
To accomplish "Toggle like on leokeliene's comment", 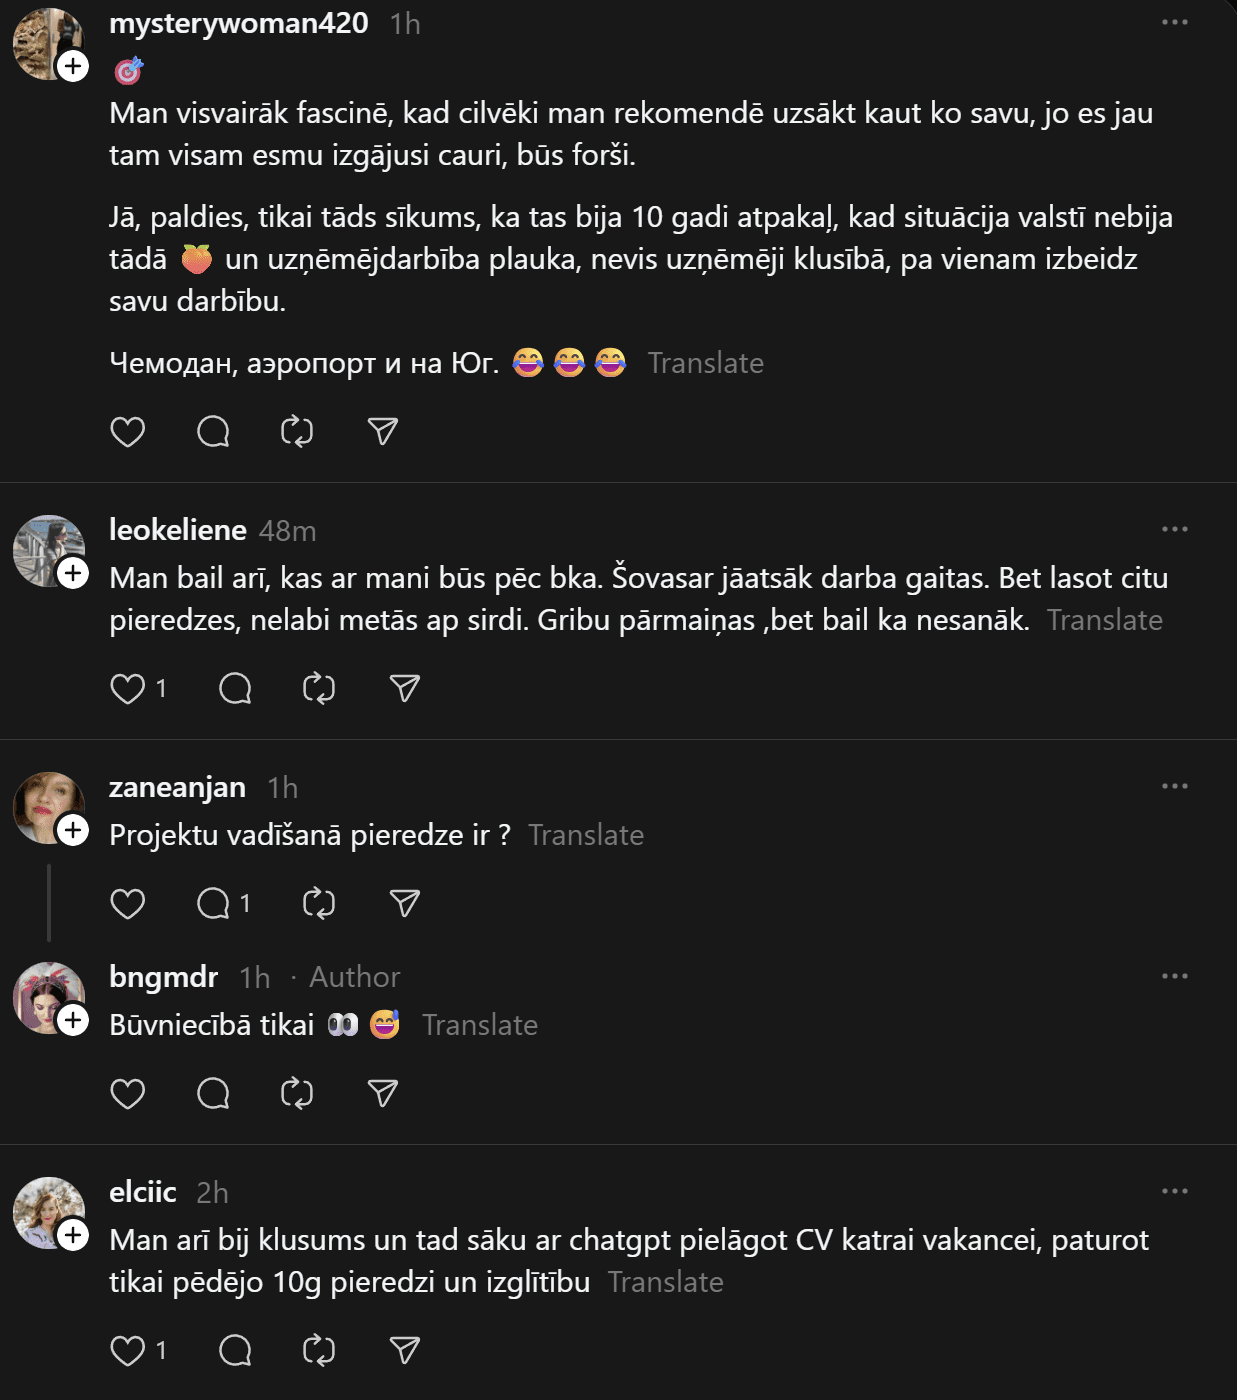I will 127,689.
